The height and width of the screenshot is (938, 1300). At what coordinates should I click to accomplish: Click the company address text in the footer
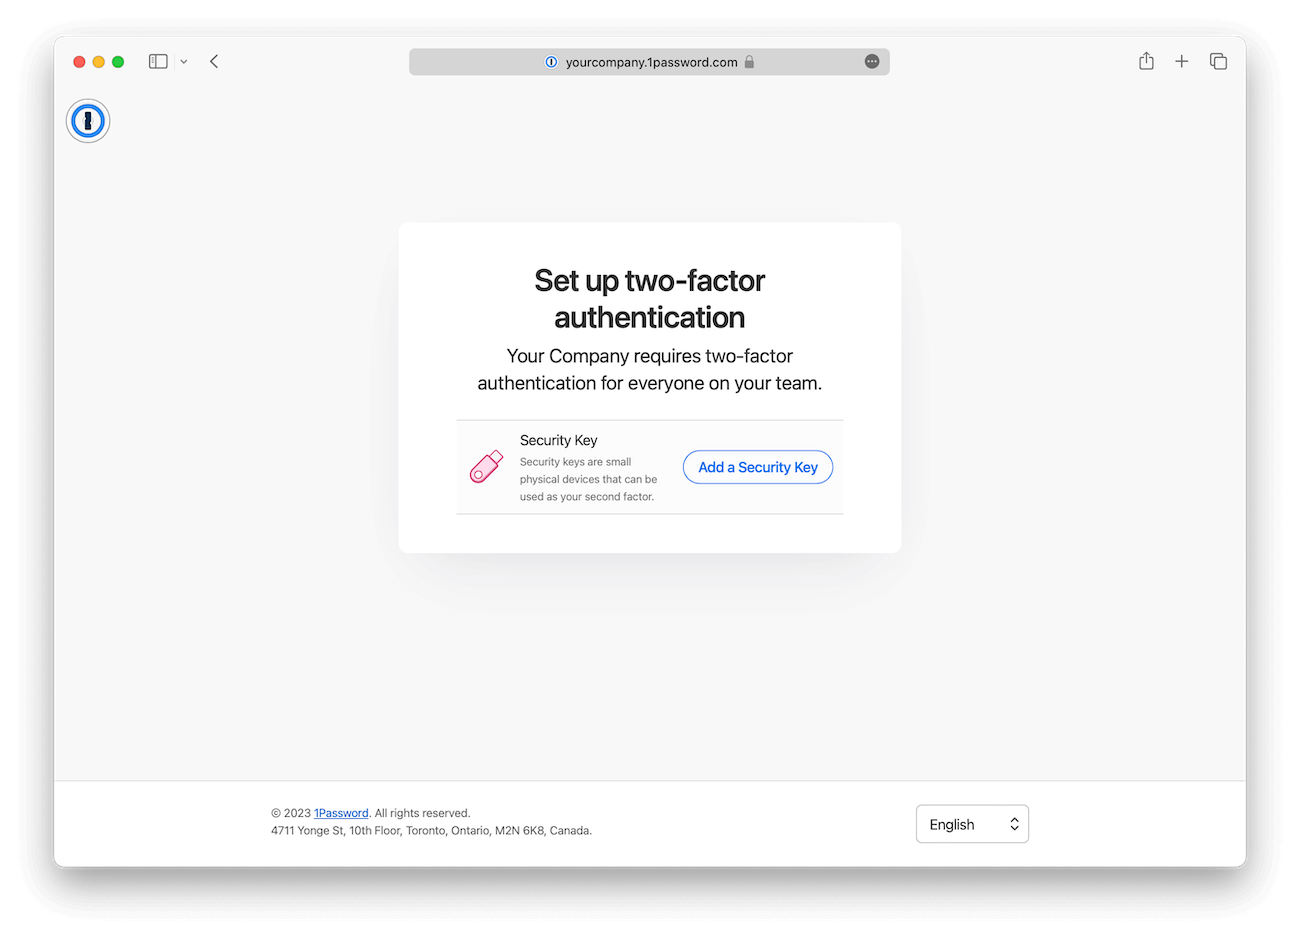[x=432, y=830]
